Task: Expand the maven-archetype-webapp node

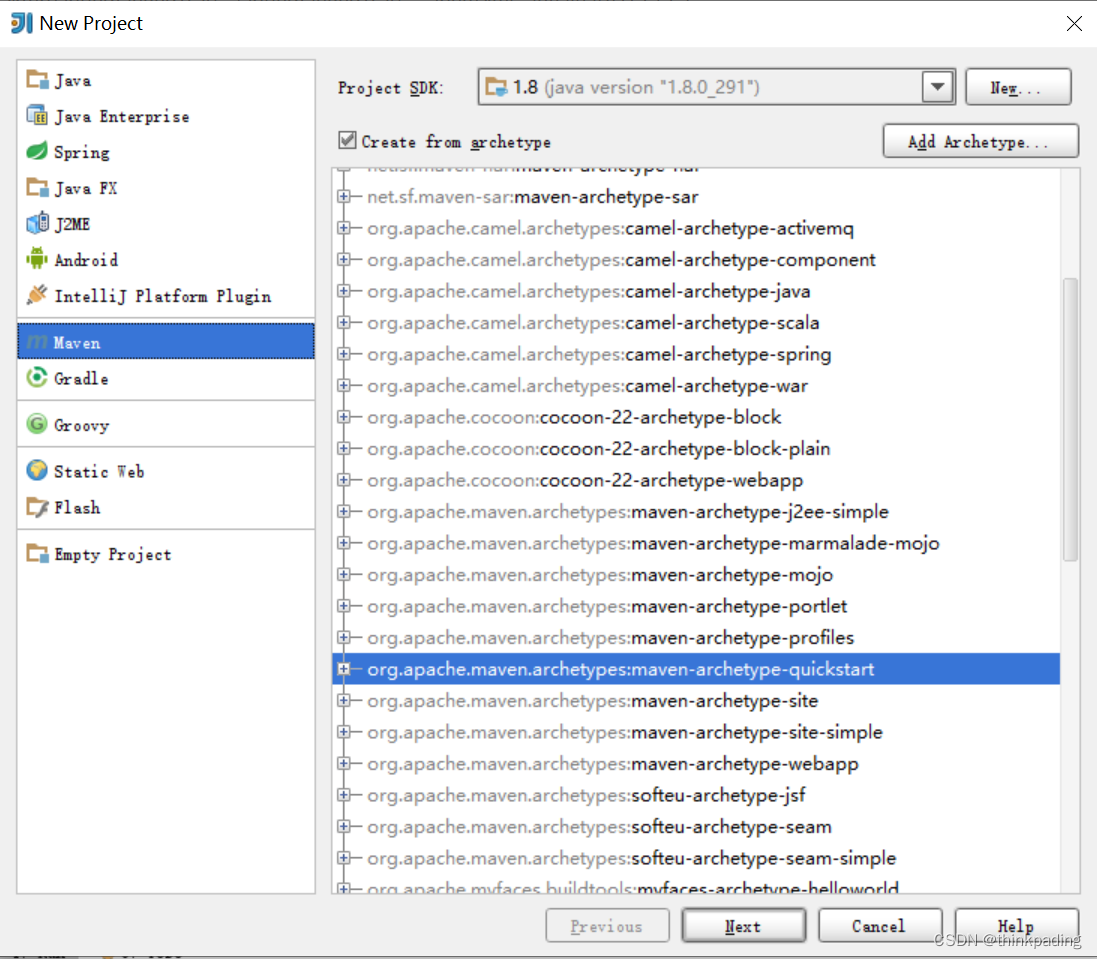Action: [344, 763]
